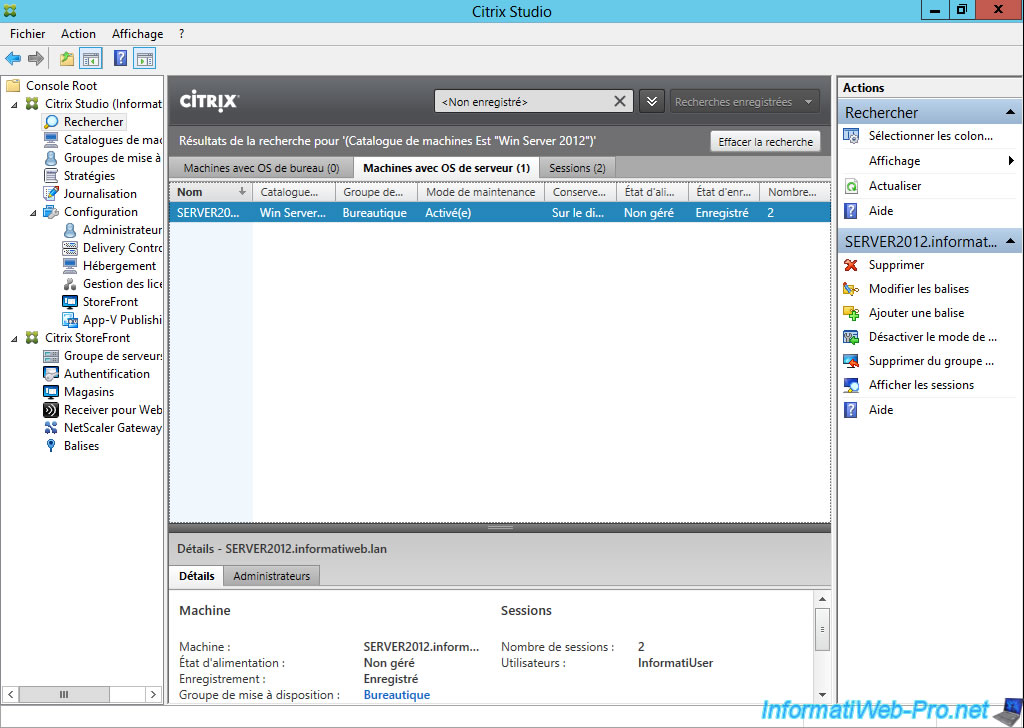Viewport: 1024px width, 728px height.
Task: Click the details pane vertical scrollbar thumb
Action: click(x=822, y=629)
